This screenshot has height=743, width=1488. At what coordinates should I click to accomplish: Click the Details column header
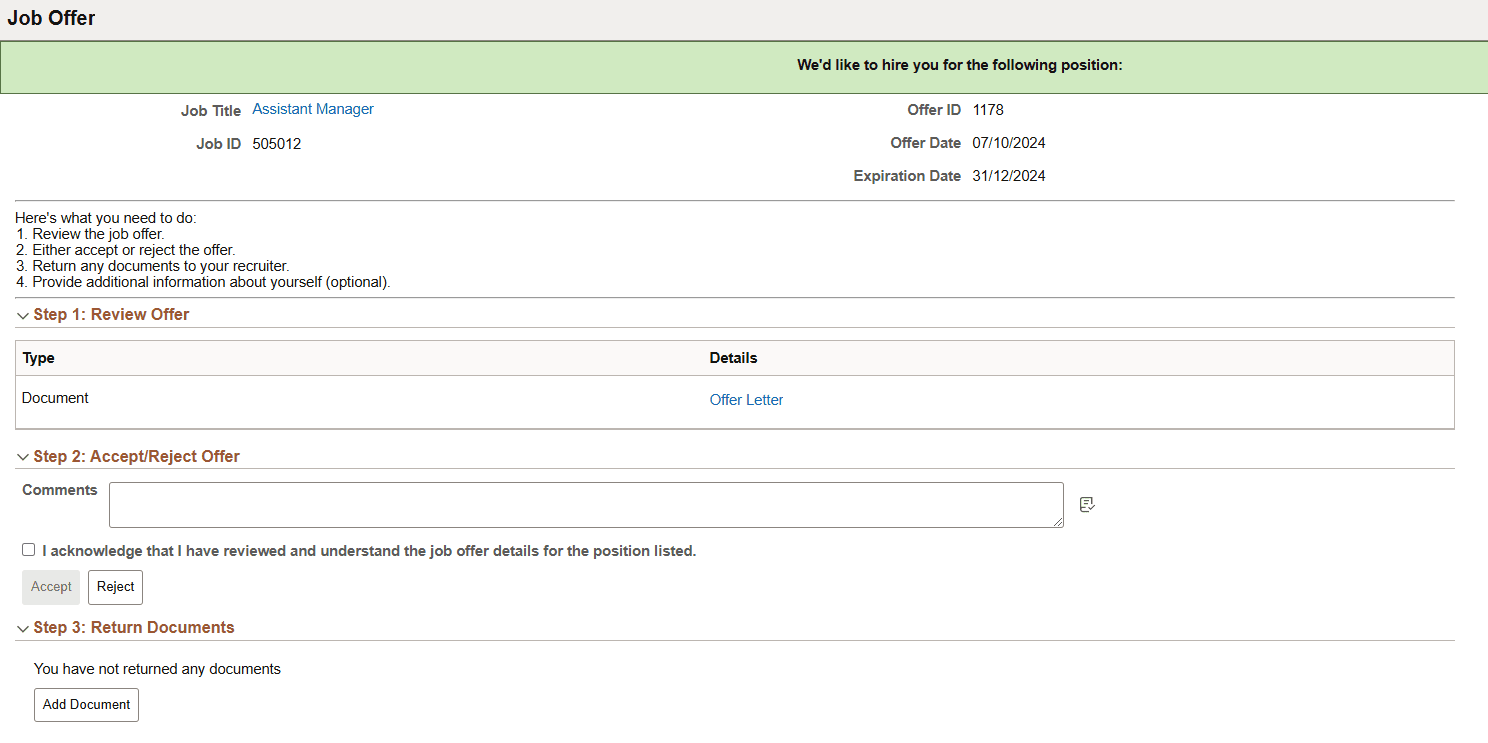coord(733,357)
